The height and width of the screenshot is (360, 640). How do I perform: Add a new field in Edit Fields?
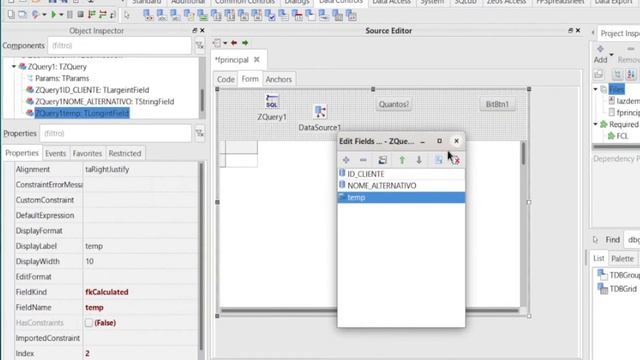pyautogui.click(x=346, y=160)
